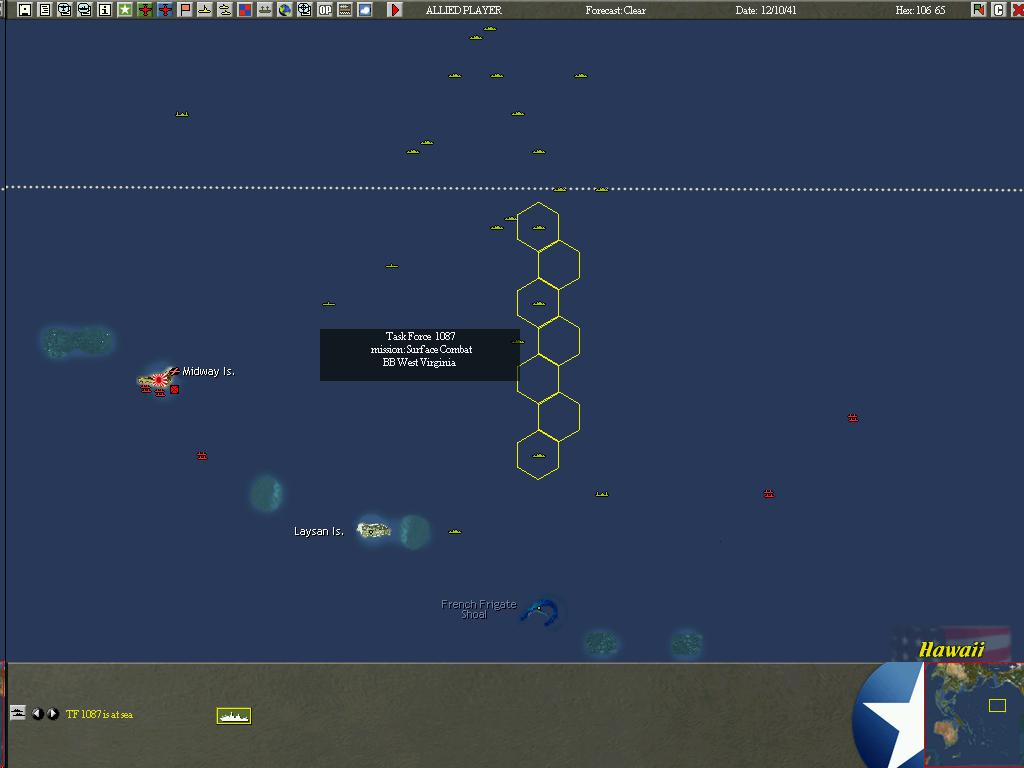Click the terrain strip toolbar icon
This screenshot has width=1024, height=768.
345,10
